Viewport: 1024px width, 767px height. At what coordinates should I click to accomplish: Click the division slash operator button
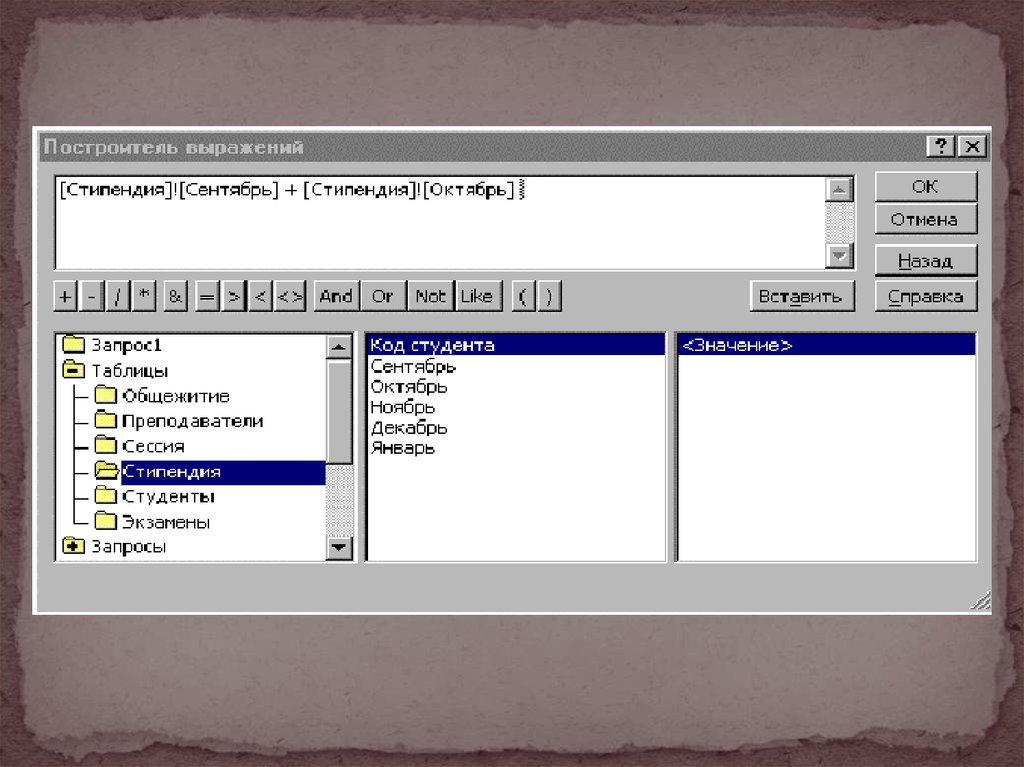pyautogui.click(x=119, y=296)
